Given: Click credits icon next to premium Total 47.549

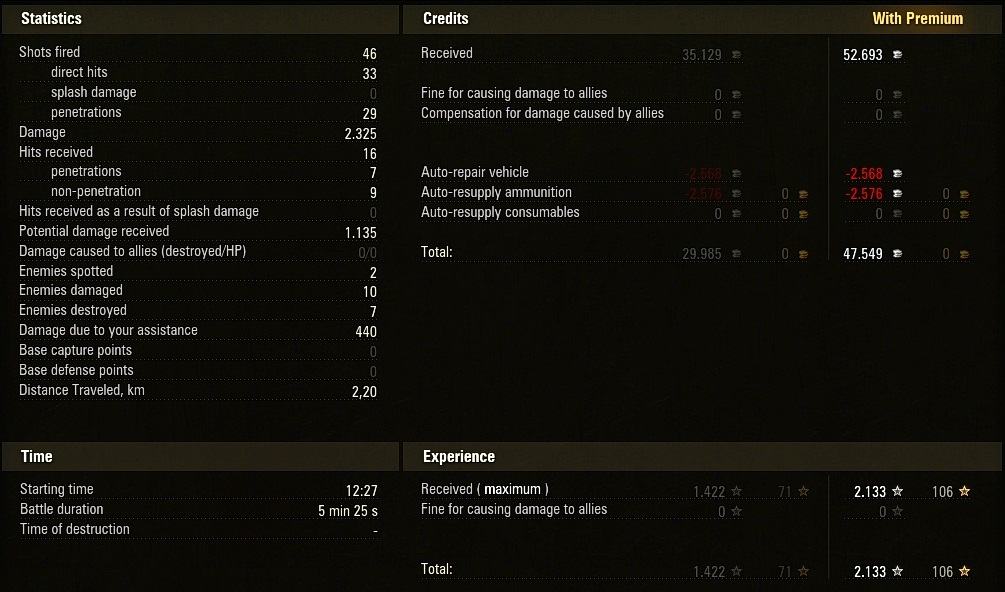Looking at the screenshot, I should 898,254.
